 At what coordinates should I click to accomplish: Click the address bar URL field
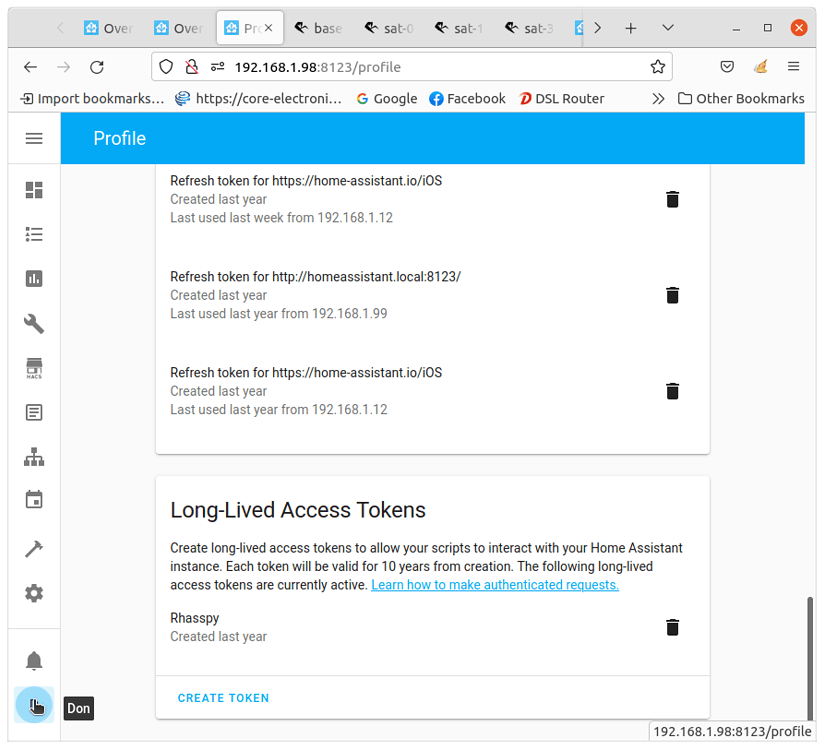point(400,67)
